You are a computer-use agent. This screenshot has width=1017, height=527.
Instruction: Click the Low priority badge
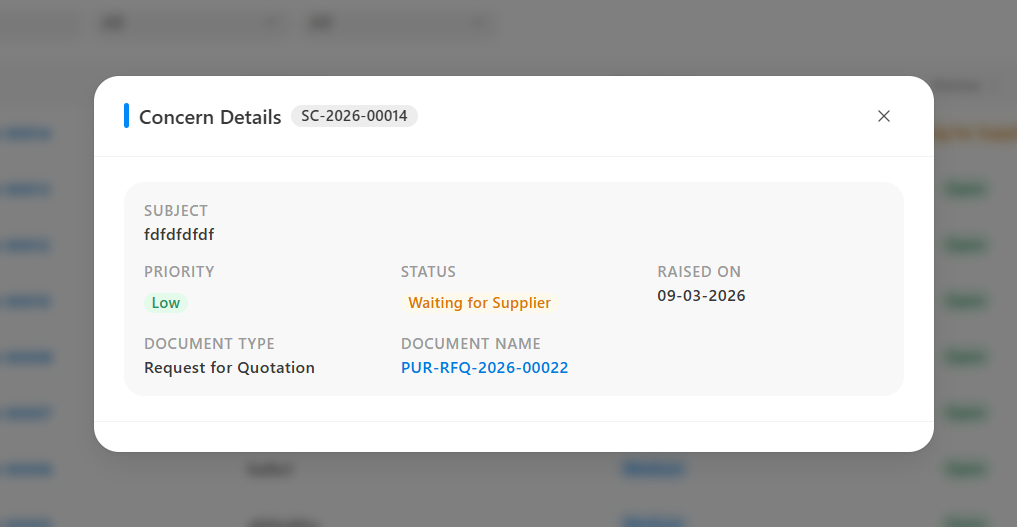[165, 303]
